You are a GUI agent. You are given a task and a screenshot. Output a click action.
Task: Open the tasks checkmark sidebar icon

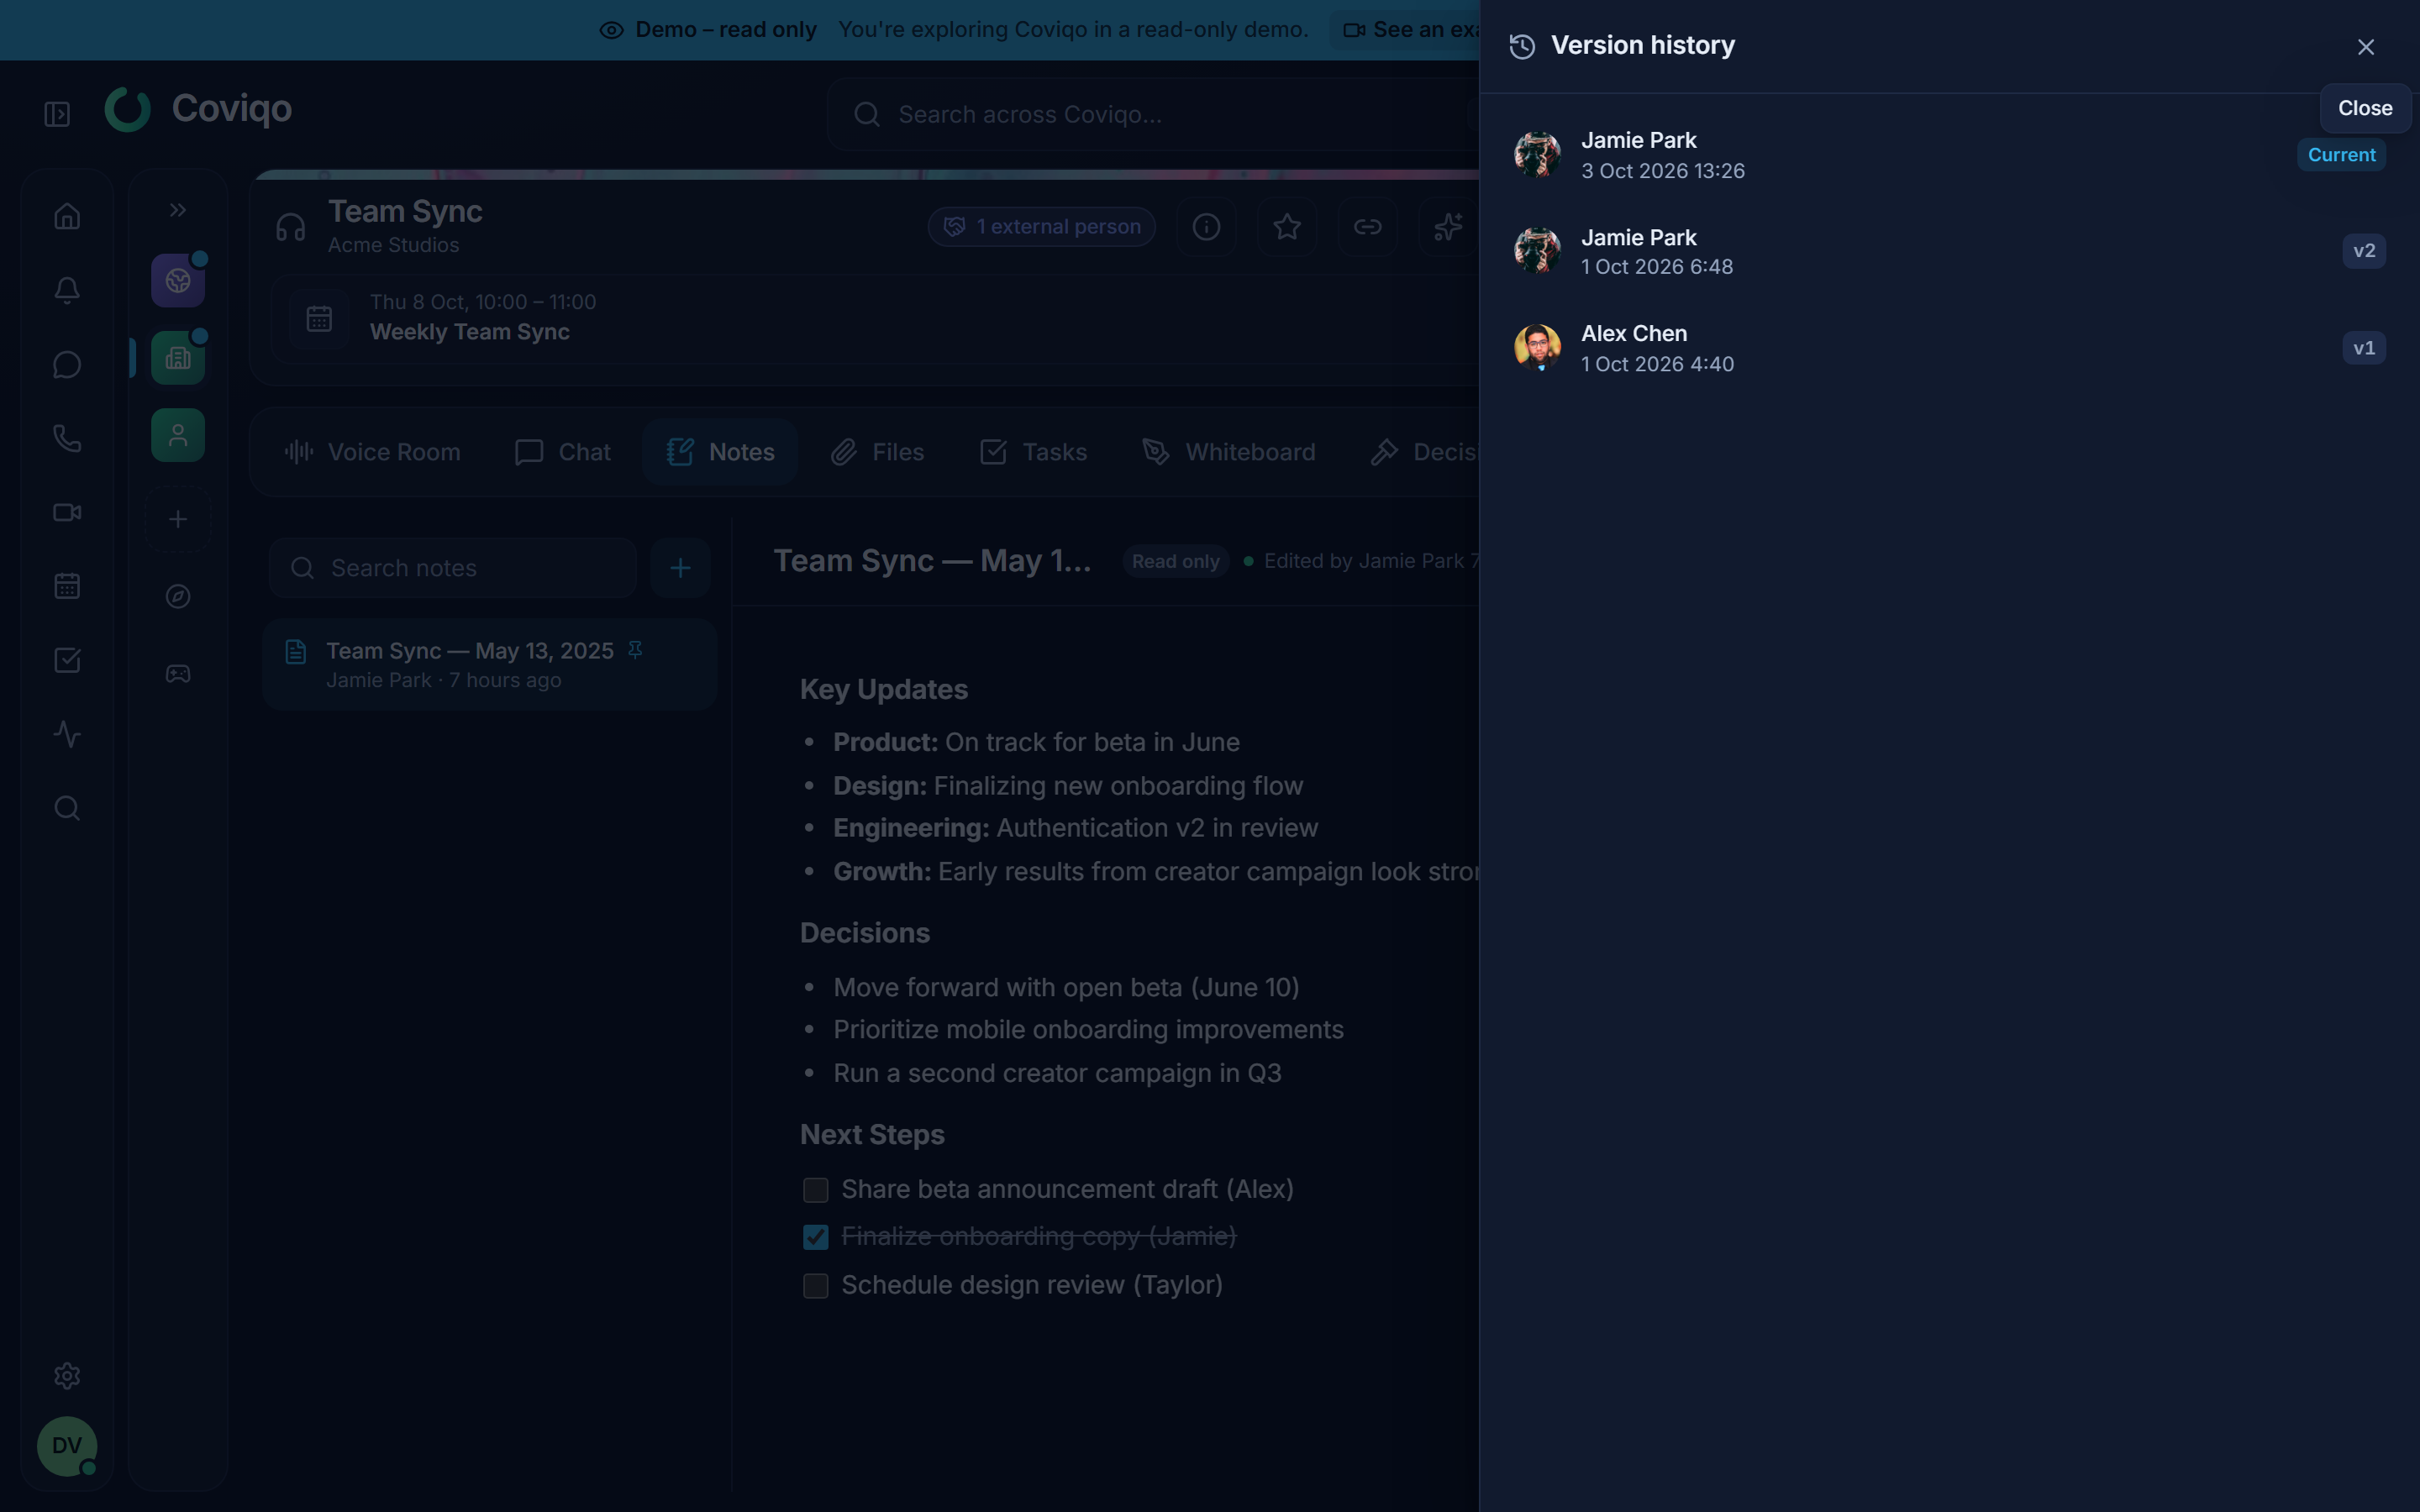pos(67,660)
